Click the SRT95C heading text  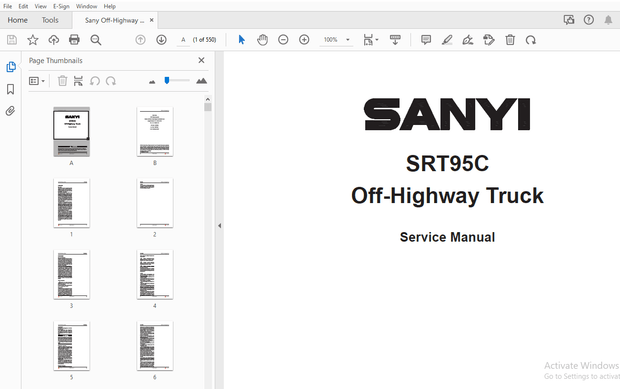coord(447,163)
